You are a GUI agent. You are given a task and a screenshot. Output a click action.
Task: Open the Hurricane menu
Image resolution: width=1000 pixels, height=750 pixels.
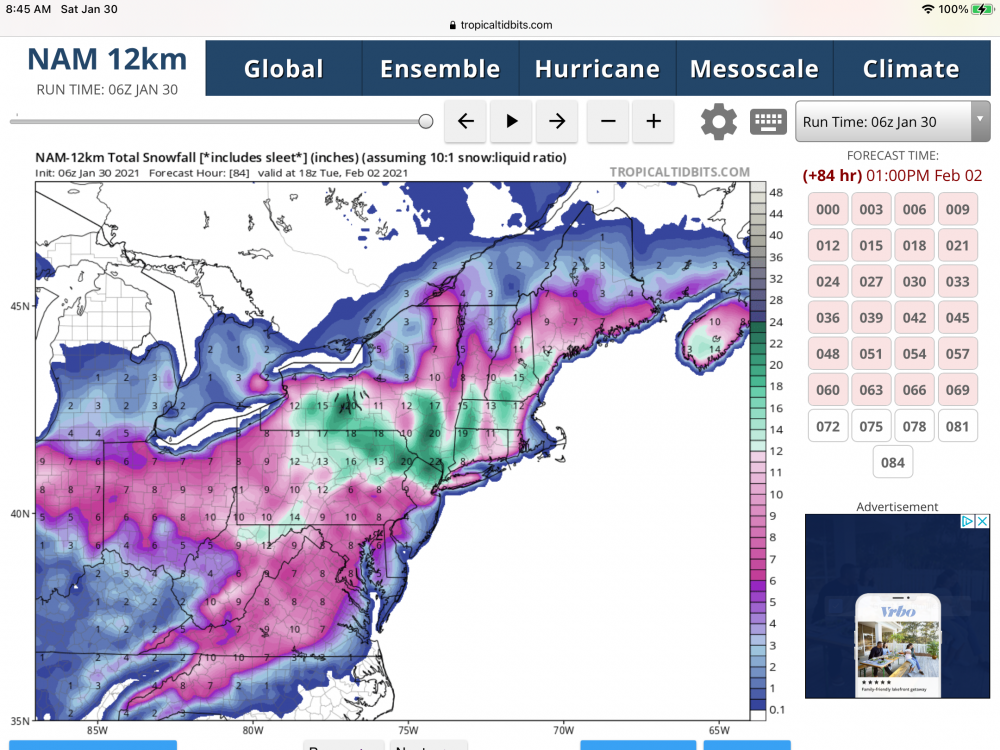coord(597,69)
